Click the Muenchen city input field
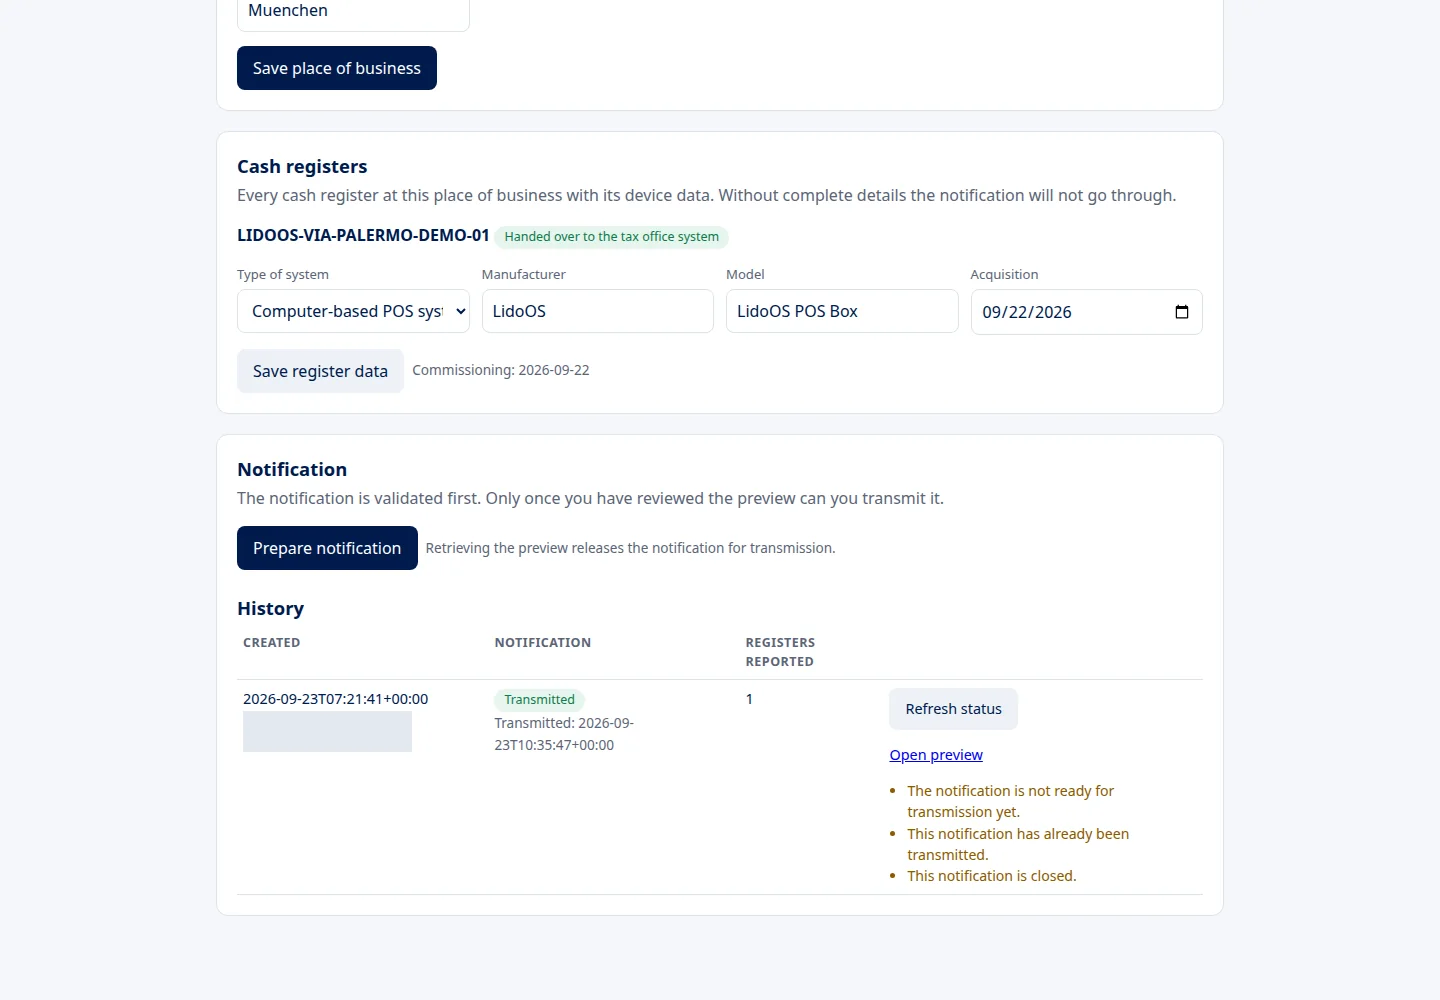The width and height of the screenshot is (1440, 1000). click(x=353, y=12)
